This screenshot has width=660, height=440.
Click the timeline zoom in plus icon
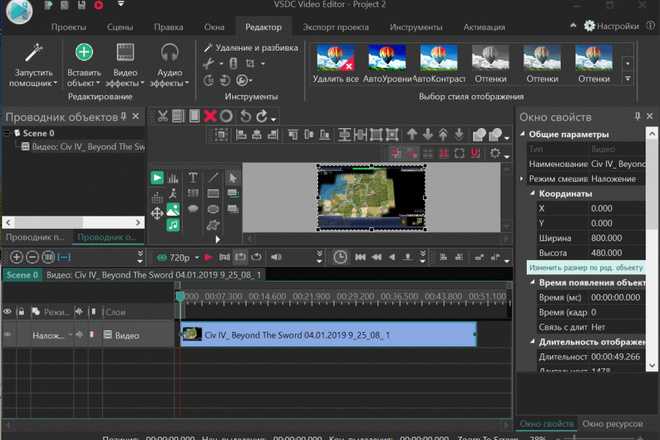16,257
